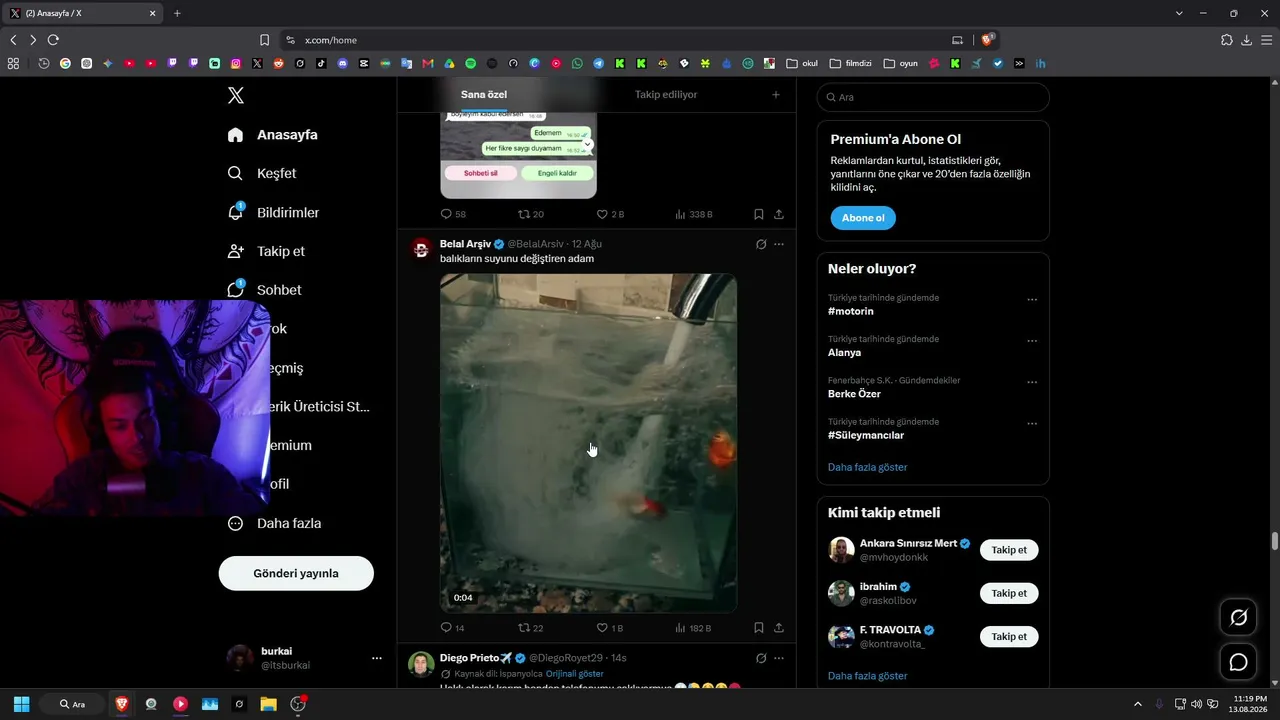The width and height of the screenshot is (1280, 720).
Task: Follow Ankara Sınırsız Mert
Action: coord(1009,550)
